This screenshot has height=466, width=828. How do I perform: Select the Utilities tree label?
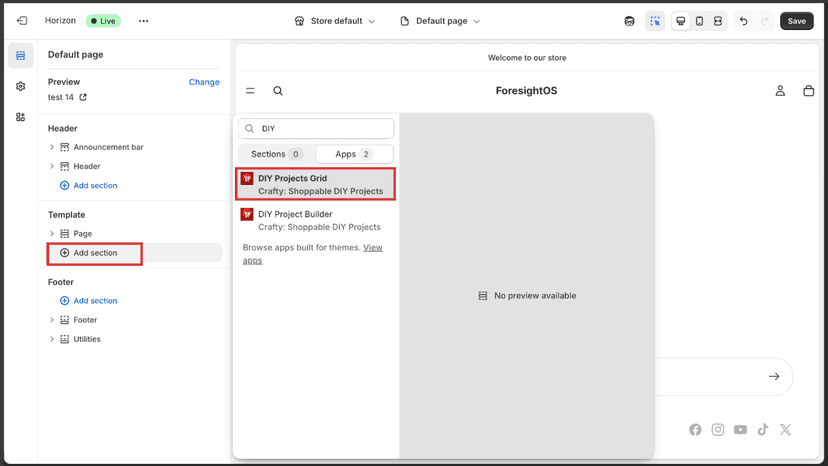tap(87, 339)
